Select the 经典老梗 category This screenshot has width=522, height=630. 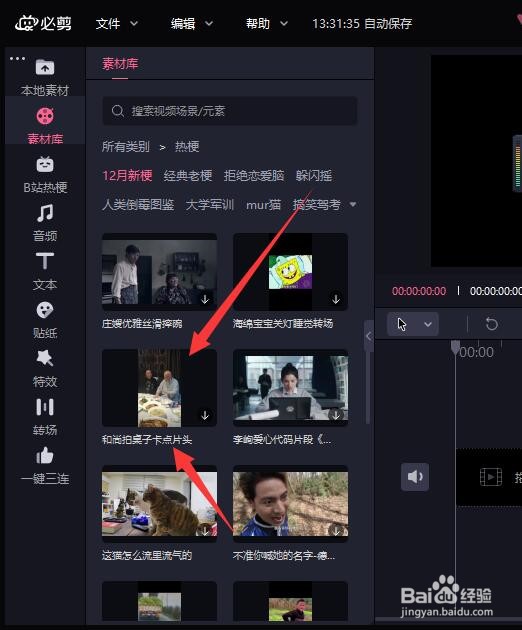tap(188, 176)
